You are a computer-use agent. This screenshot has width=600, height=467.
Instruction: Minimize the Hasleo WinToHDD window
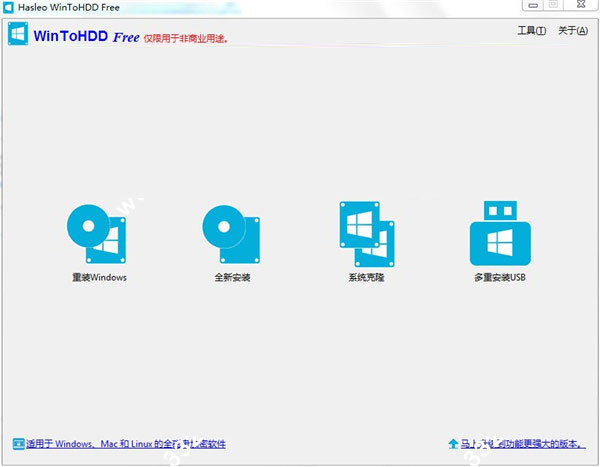pyautogui.click(x=533, y=5)
